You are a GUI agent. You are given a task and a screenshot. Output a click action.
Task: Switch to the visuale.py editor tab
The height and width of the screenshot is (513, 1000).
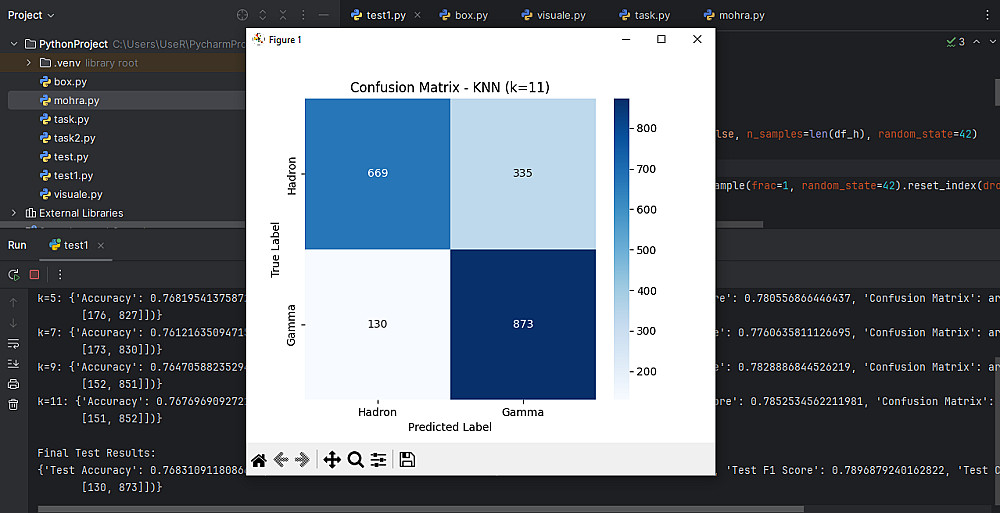554,15
